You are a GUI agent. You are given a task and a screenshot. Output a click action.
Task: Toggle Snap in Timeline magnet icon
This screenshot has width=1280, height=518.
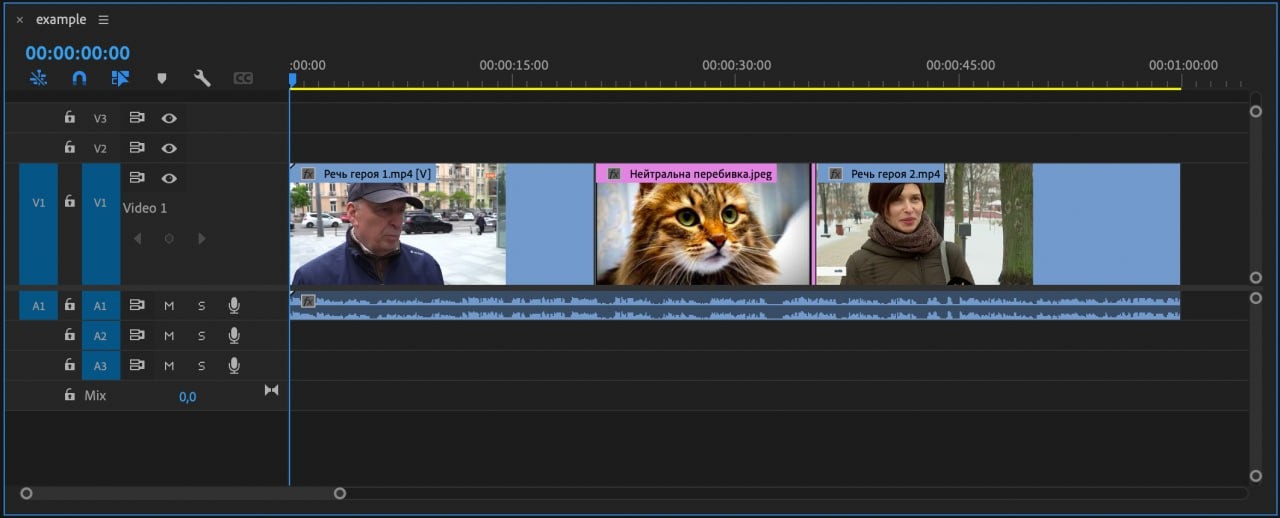80,78
